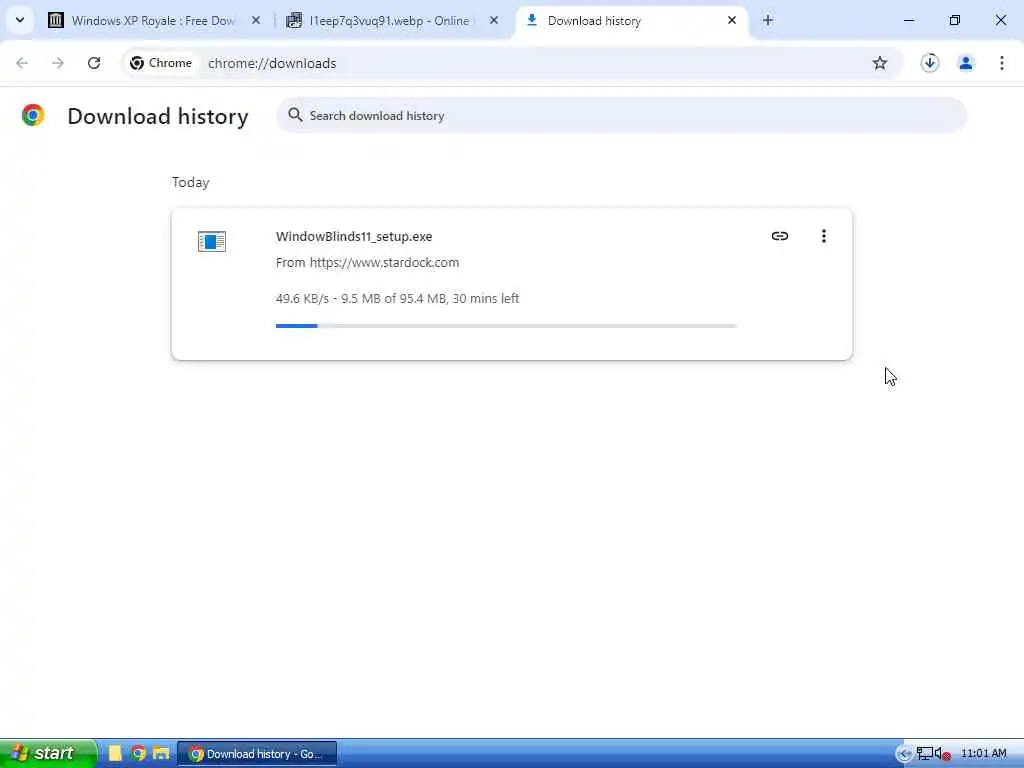Click the 11:01 AM clock
The width and height of the screenshot is (1024, 768).
(984, 754)
